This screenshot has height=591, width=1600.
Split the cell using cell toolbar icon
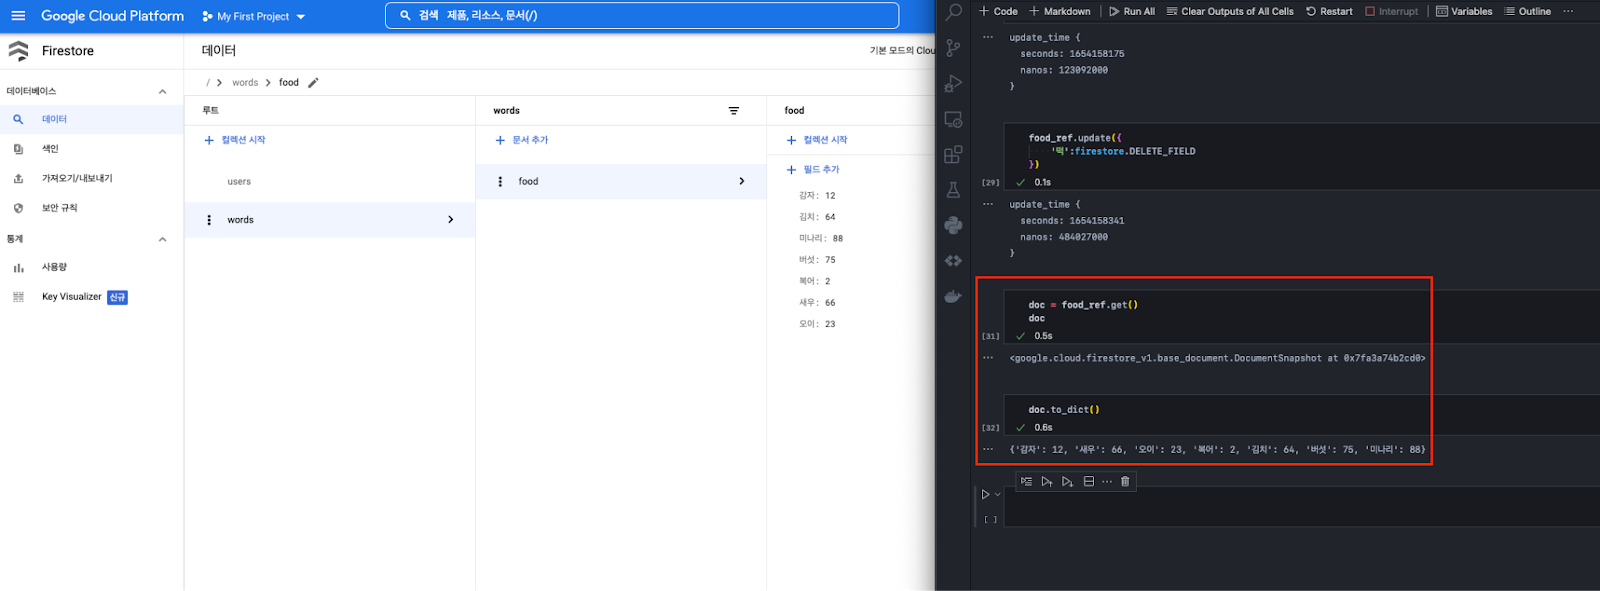point(1089,482)
